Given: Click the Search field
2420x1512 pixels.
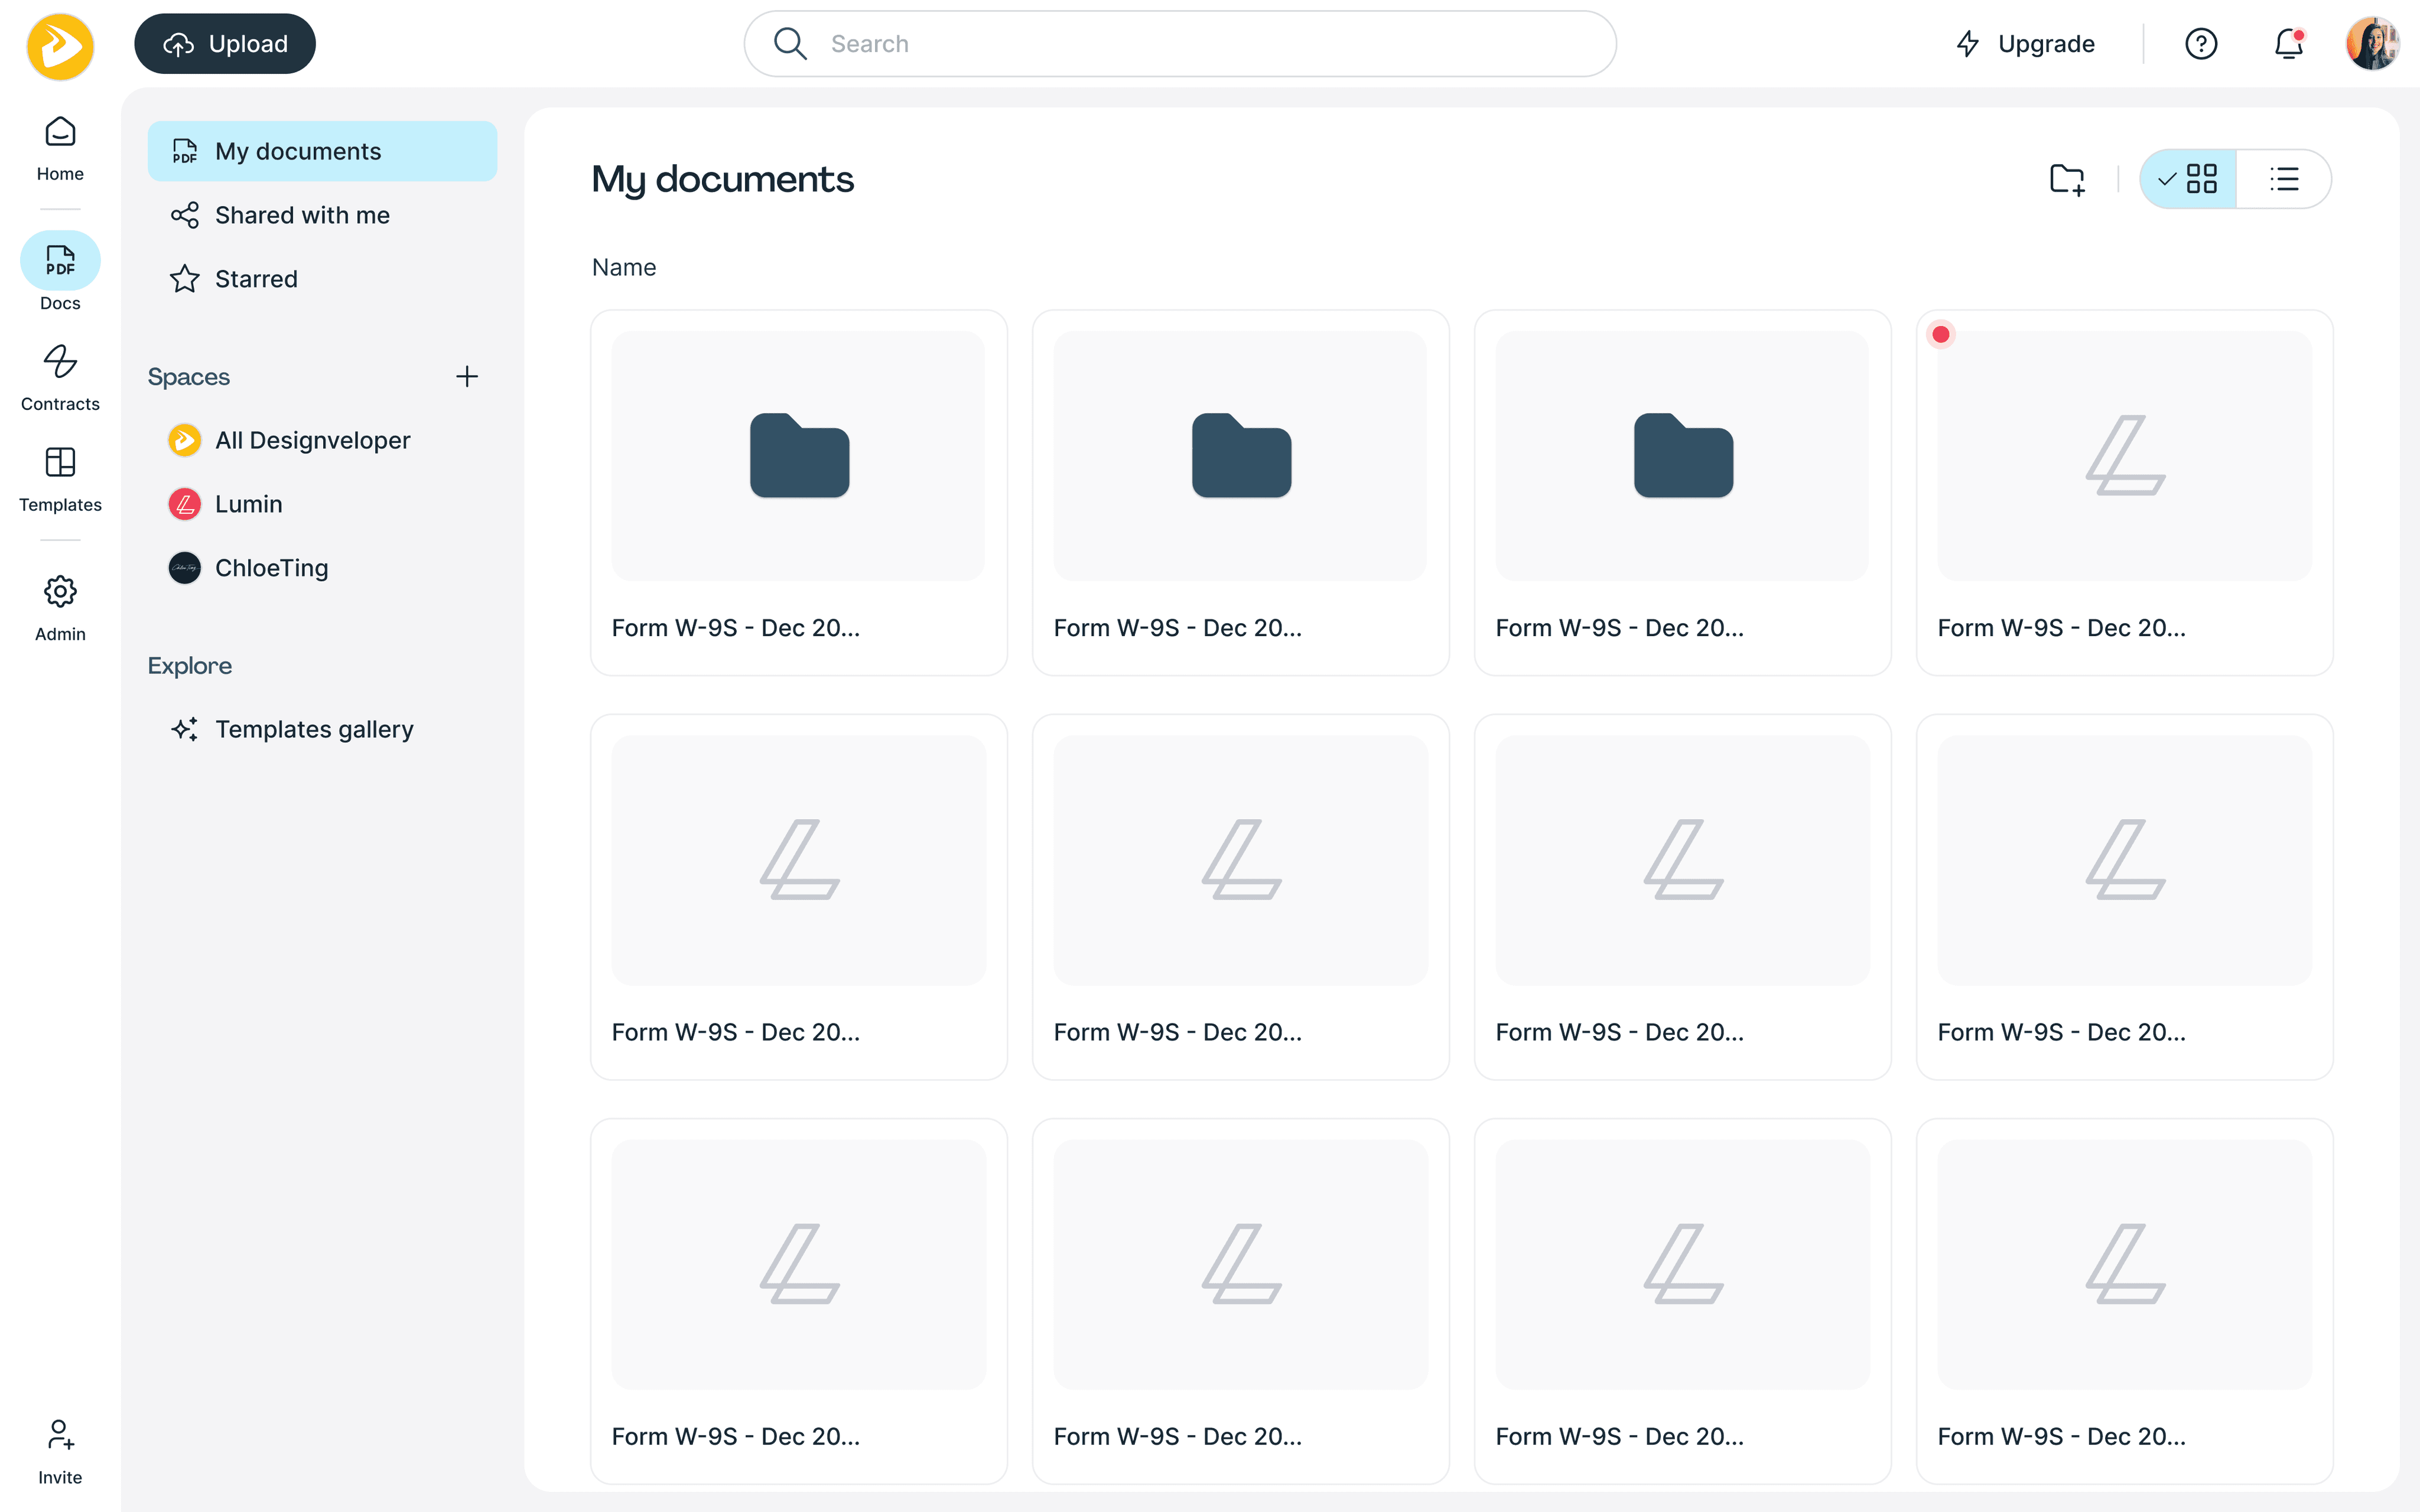Looking at the screenshot, I should 1180,44.
